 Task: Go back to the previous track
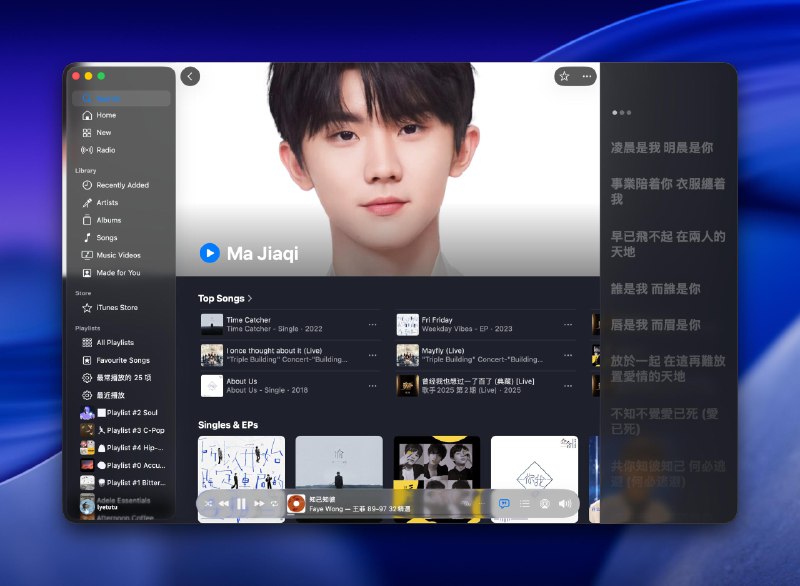[x=224, y=504]
